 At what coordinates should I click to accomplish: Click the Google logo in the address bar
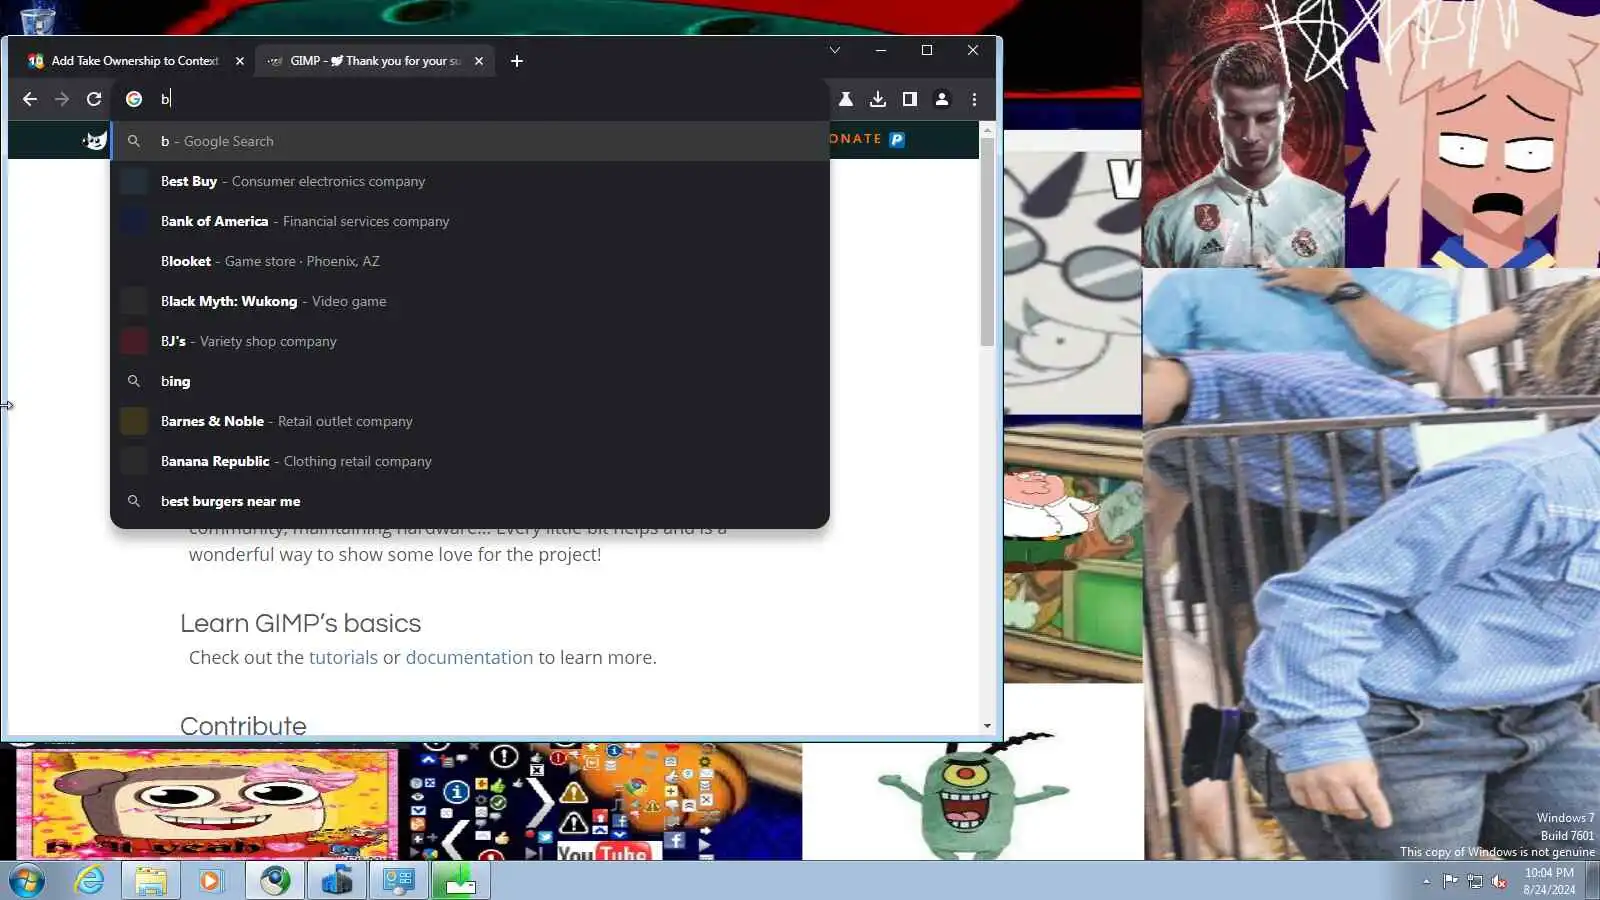click(134, 99)
